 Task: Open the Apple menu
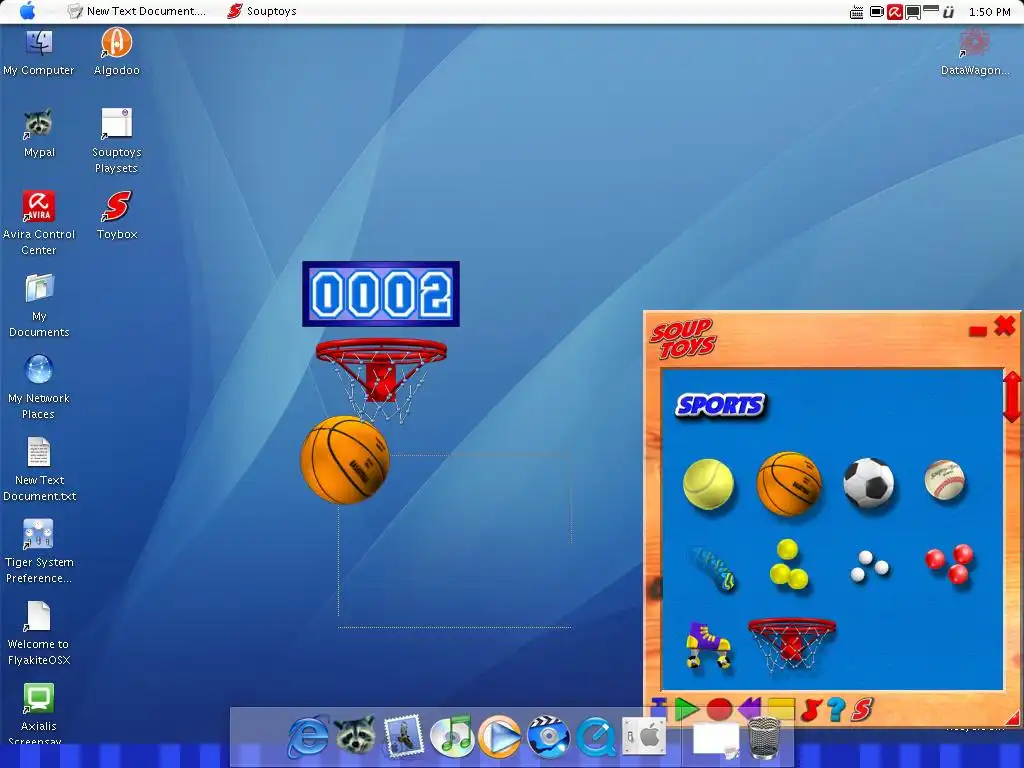pyautogui.click(x=27, y=11)
